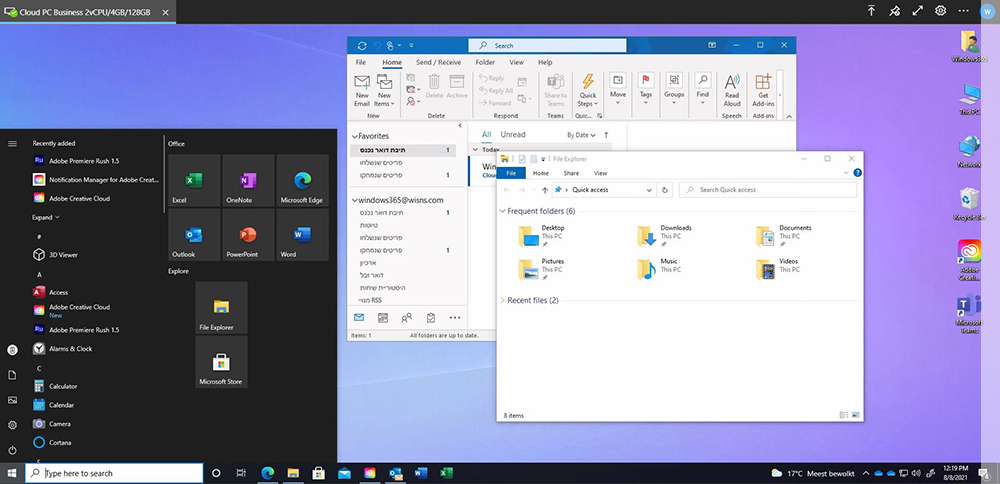This screenshot has height=484, width=1000.
Task: Open the Move button in Outlook
Action: point(617,87)
